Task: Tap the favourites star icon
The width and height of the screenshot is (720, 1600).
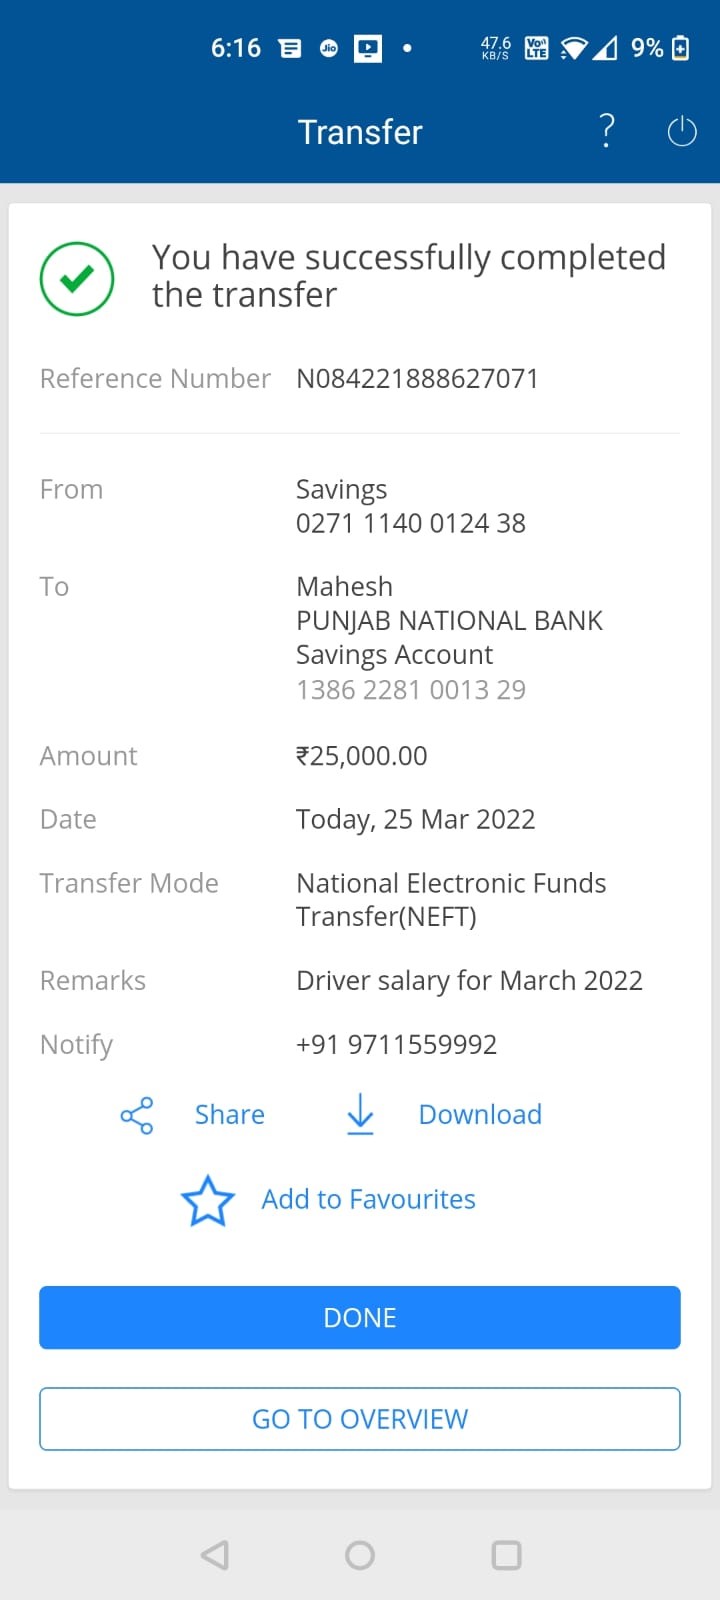Action: (x=207, y=1200)
